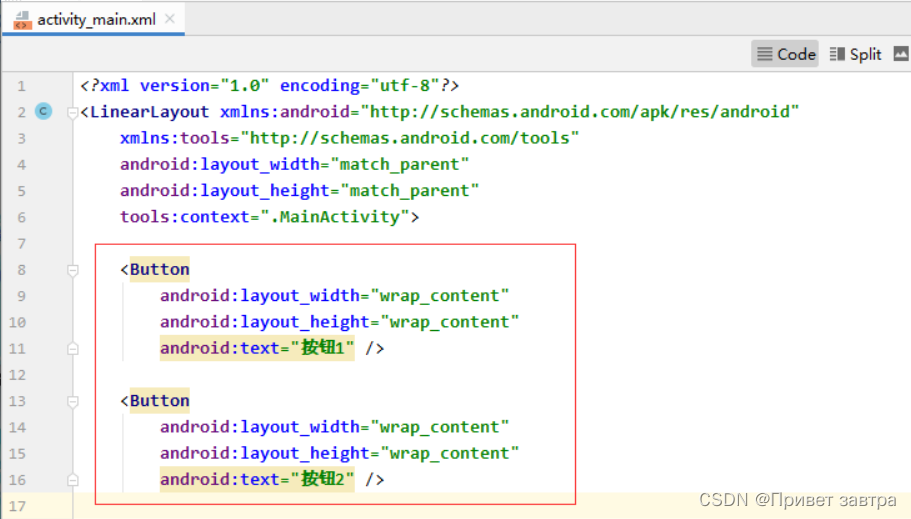The width and height of the screenshot is (911, 519).
Task: Collapse the first Button fold on line 8
Action: pyautogui.click(x=73, y=270)
